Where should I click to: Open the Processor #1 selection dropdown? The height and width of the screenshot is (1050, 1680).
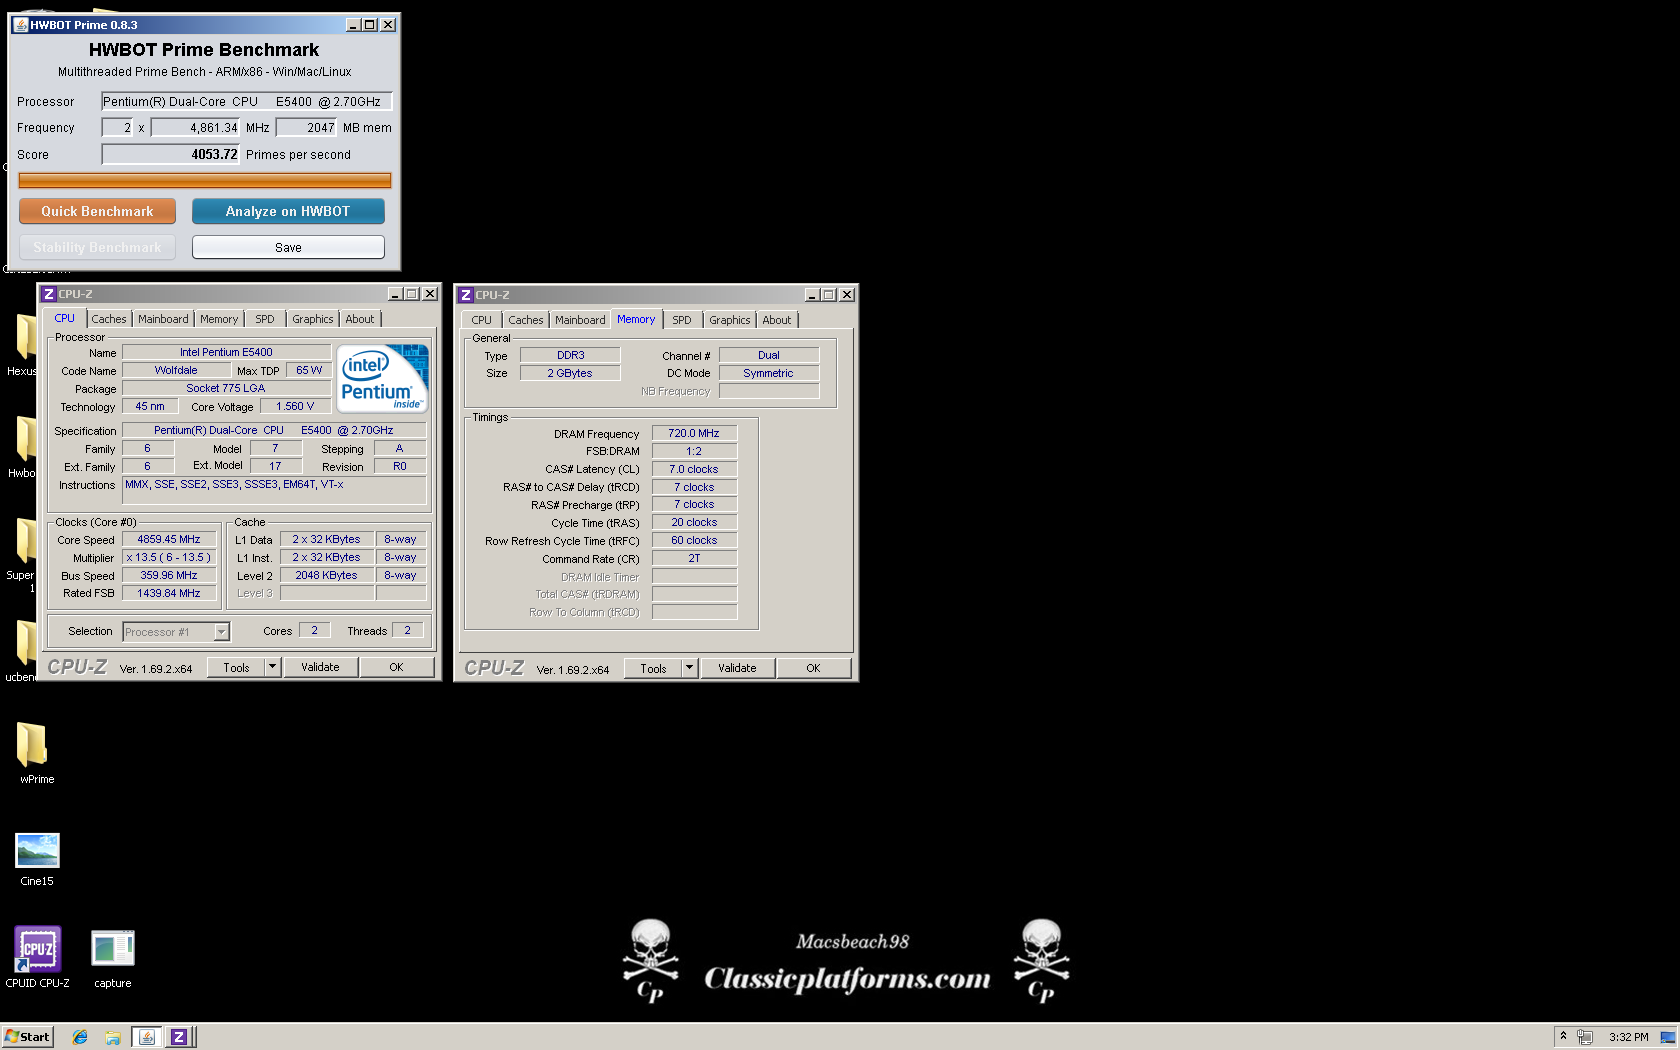pos(222,632)
